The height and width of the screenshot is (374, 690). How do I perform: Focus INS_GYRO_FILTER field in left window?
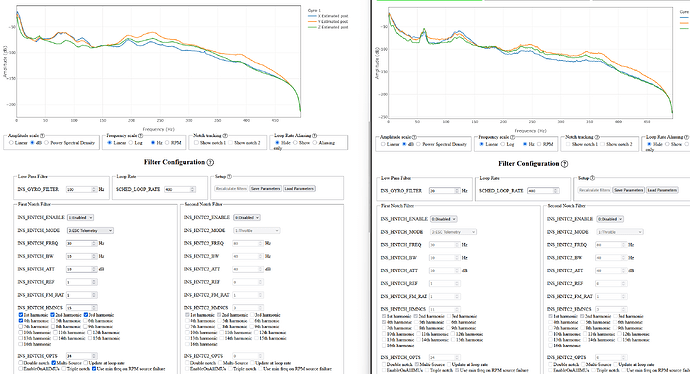click(x=81, y=190)
